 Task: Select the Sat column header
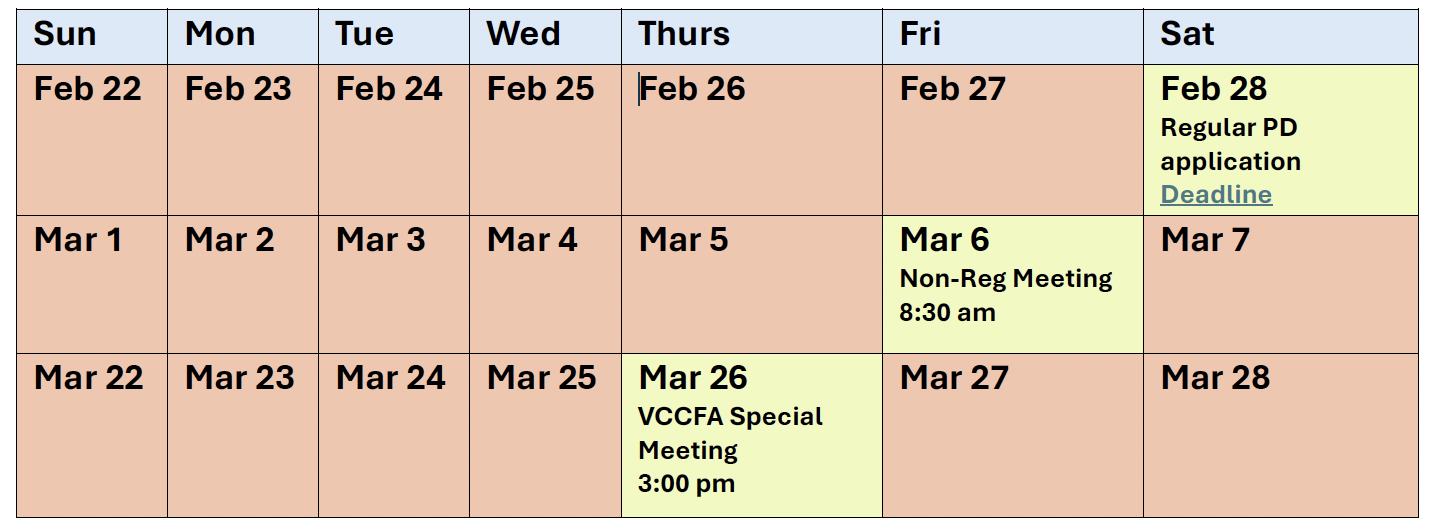click(1280, 37)
